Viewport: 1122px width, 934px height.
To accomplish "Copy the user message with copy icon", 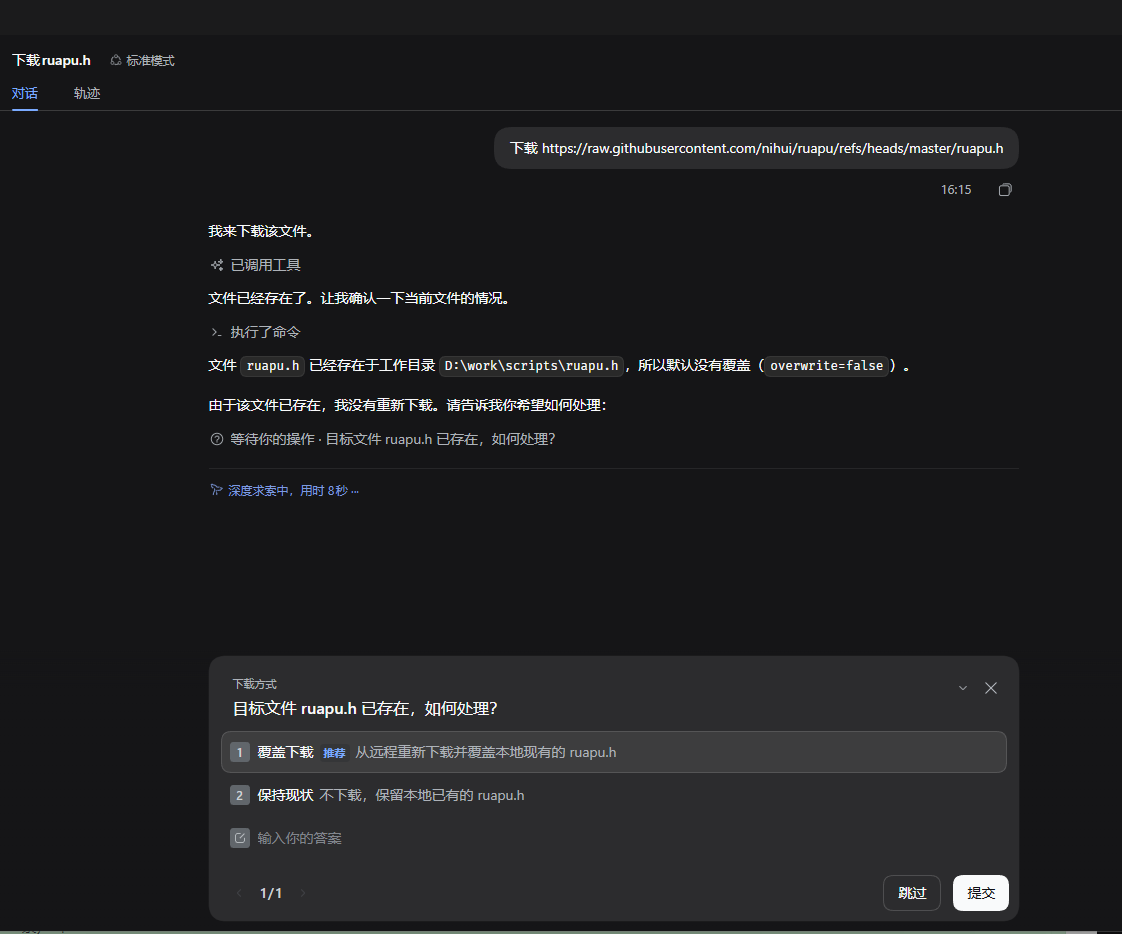I will [x=1005, y=190].
